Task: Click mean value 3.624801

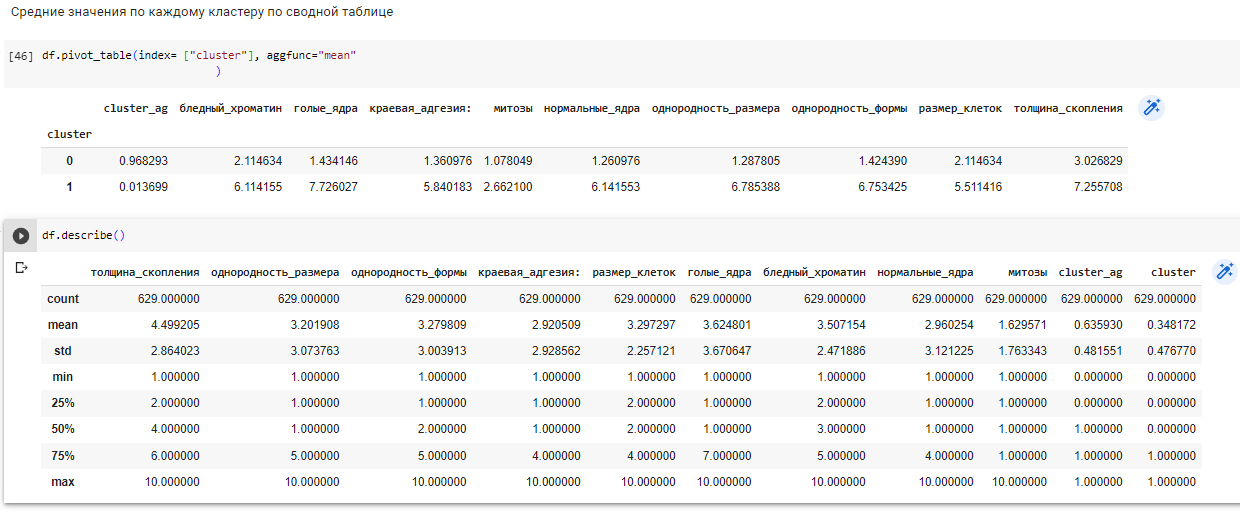Action: click(726, 325)
